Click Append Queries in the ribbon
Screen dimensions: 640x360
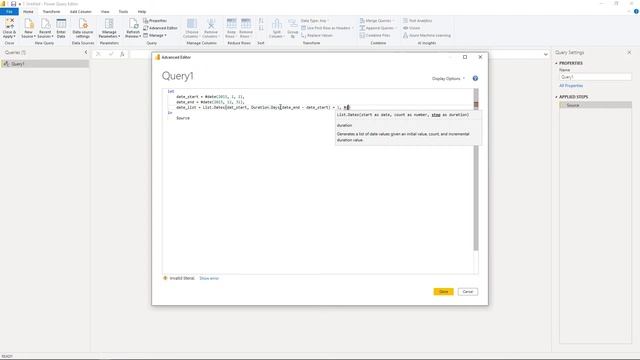(x=377, y=28)
